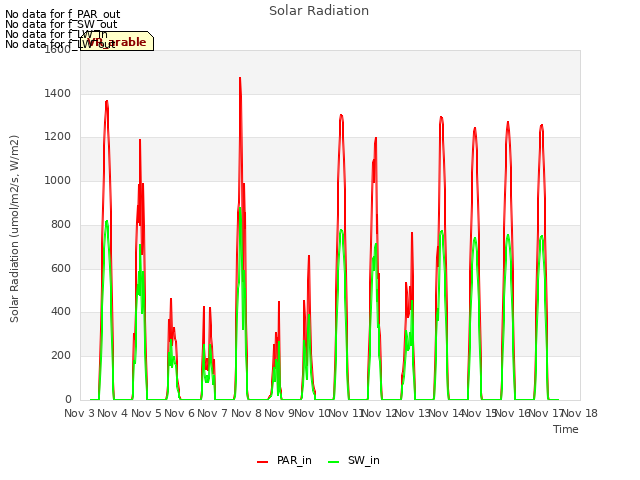This screenshot has width=640, height=480.
Task: Click the green SW_in legend color marker
Action: click(x=333, y=462)
